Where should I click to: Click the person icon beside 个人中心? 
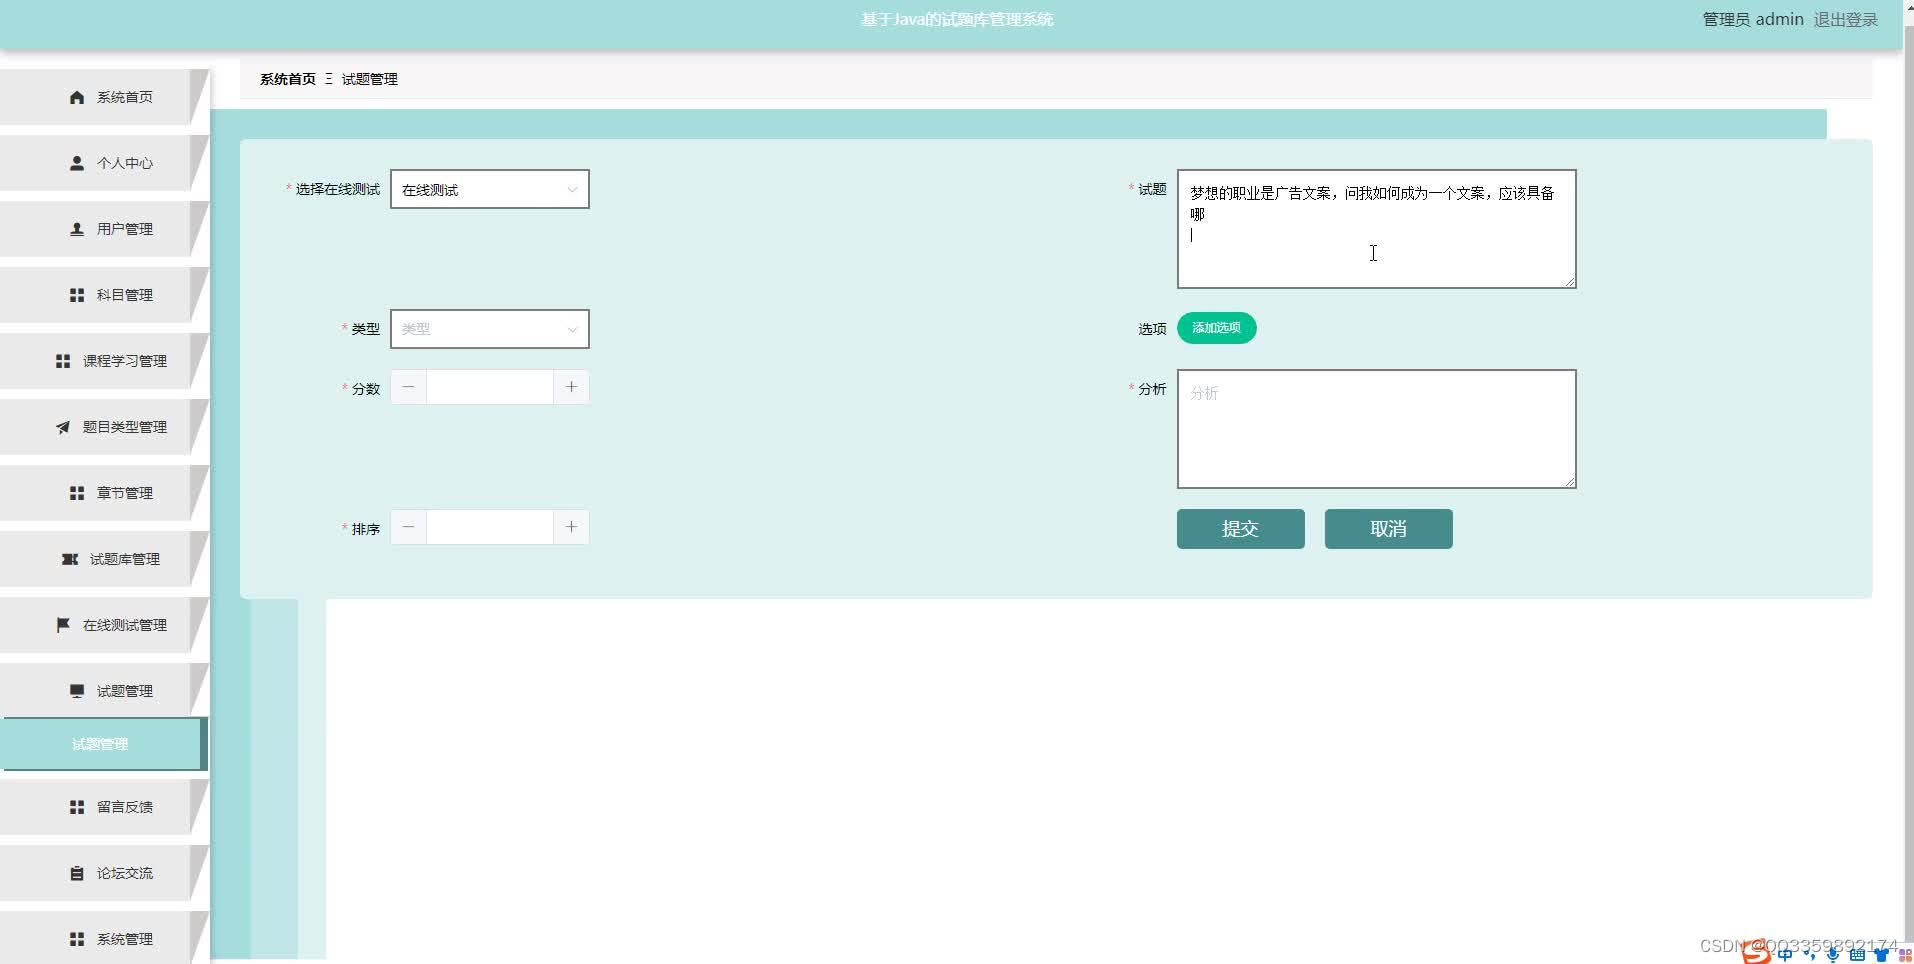[77, 163]
